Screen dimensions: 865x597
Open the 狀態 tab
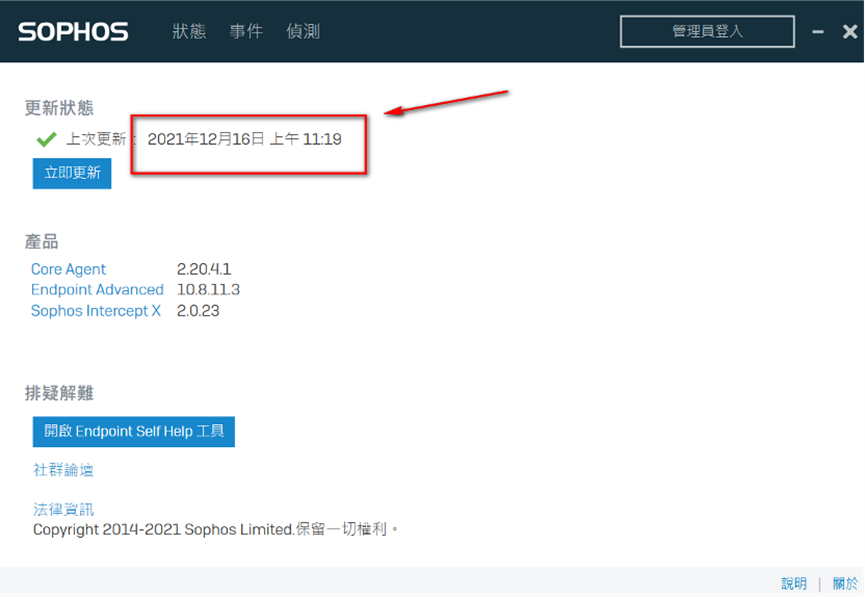point(189,31)
